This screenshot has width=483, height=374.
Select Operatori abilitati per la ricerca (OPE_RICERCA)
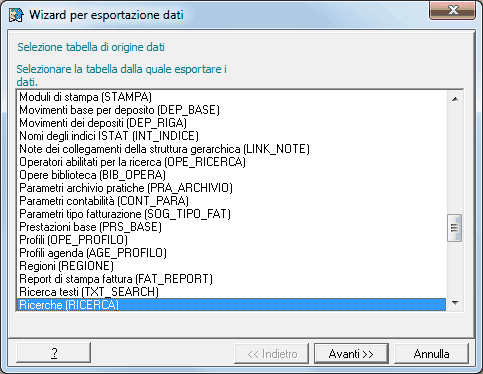tap(231, 162)
